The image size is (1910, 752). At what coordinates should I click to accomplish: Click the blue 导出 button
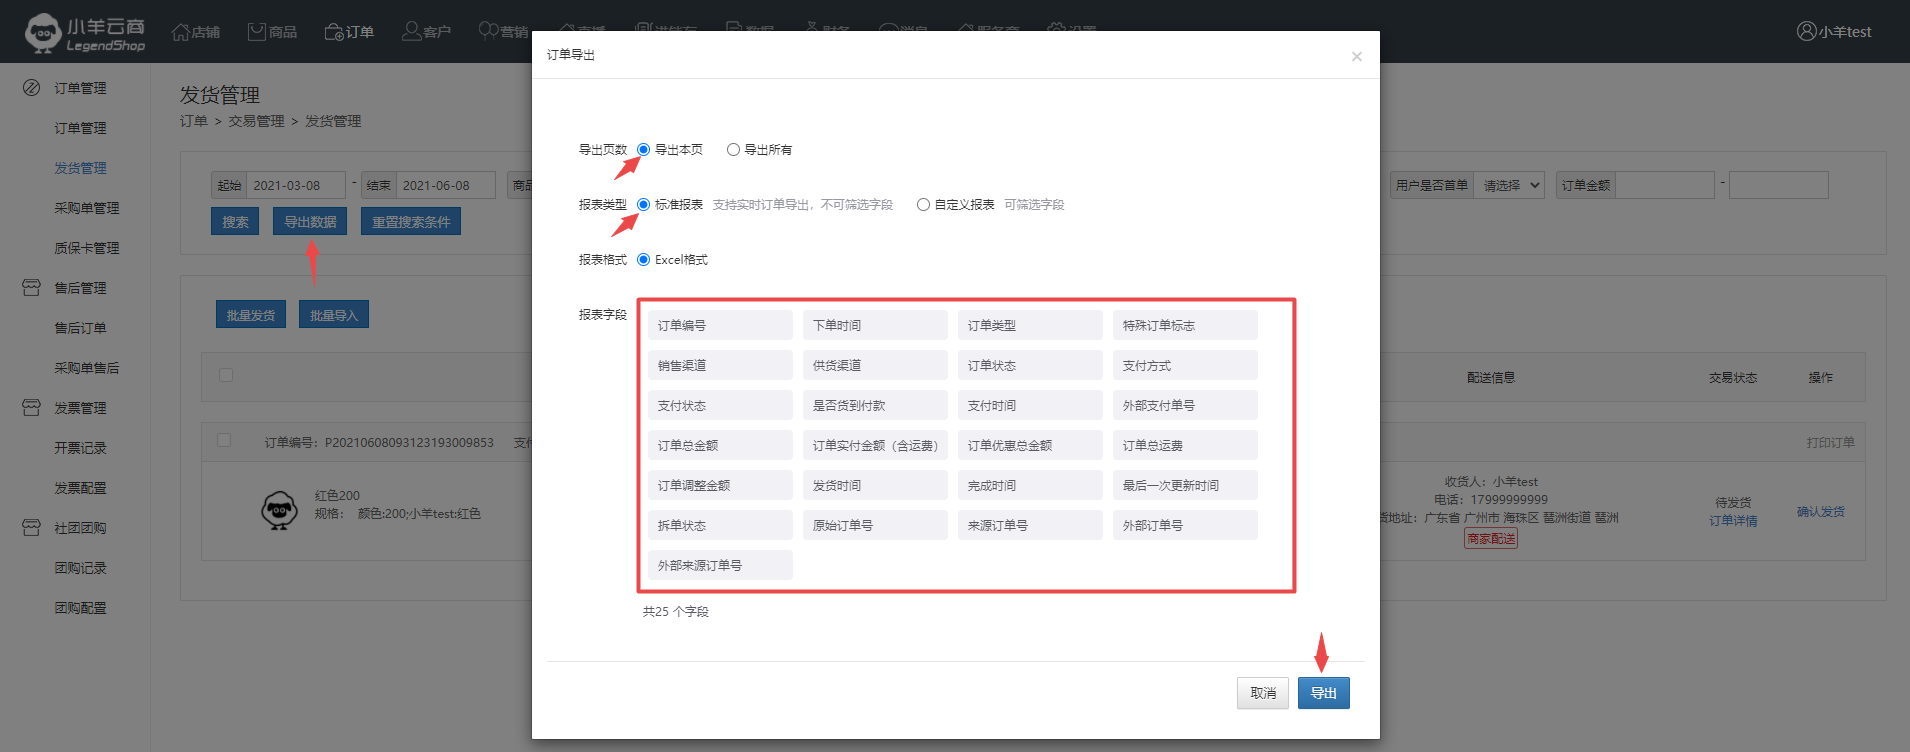pyautogui.click(x=1323, y=693)
